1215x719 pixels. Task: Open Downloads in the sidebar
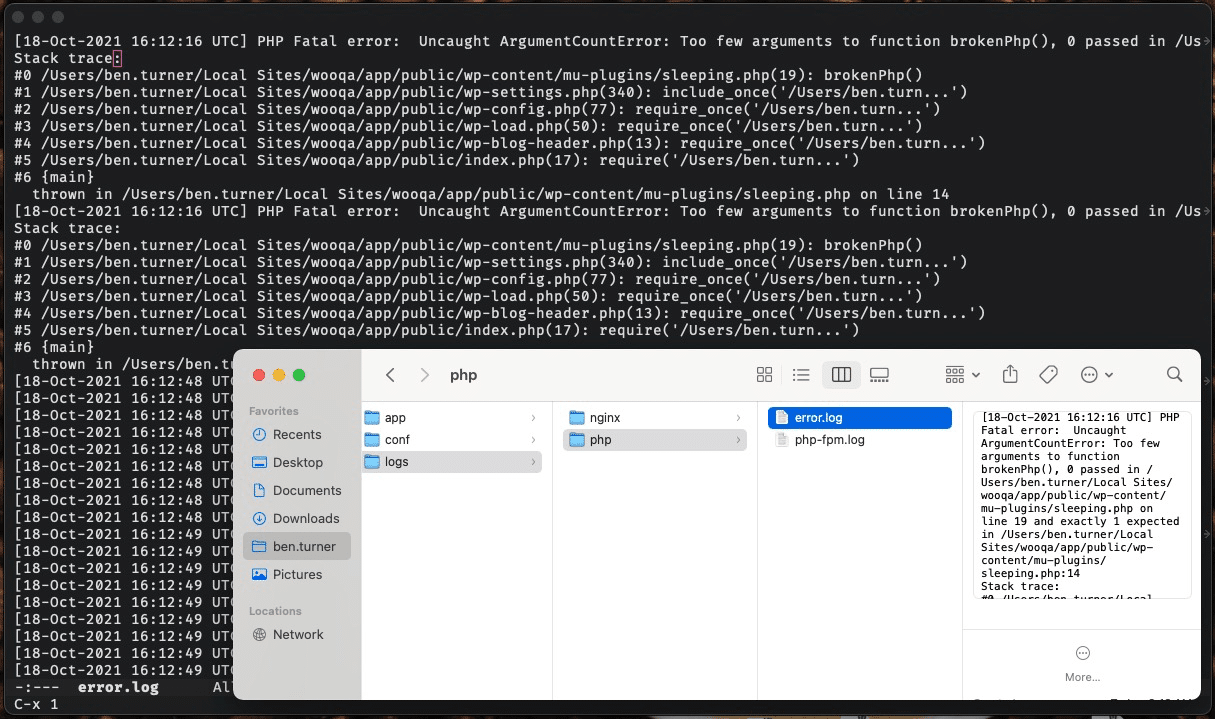pos(306,519)
